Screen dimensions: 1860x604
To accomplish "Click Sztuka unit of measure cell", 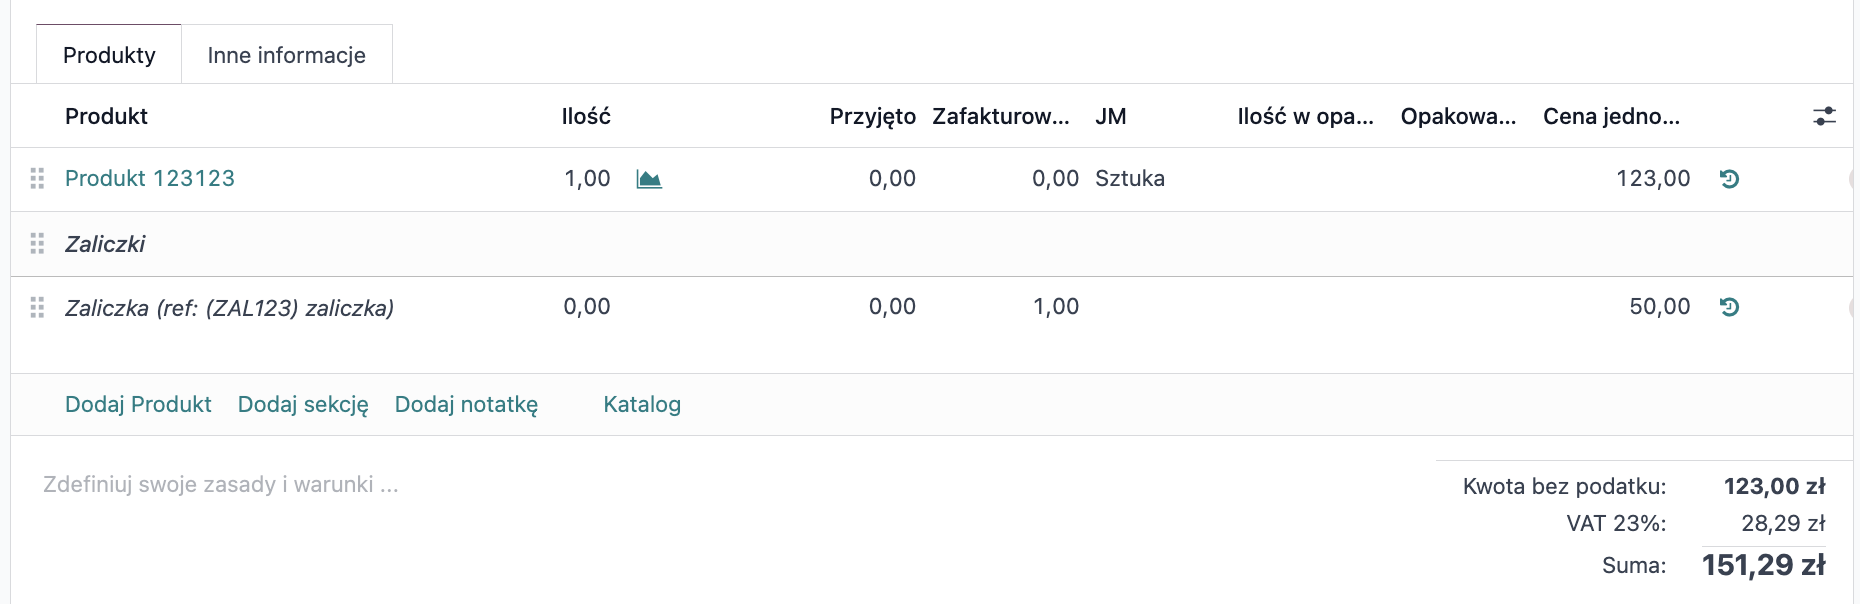I will coord(1130,178).
